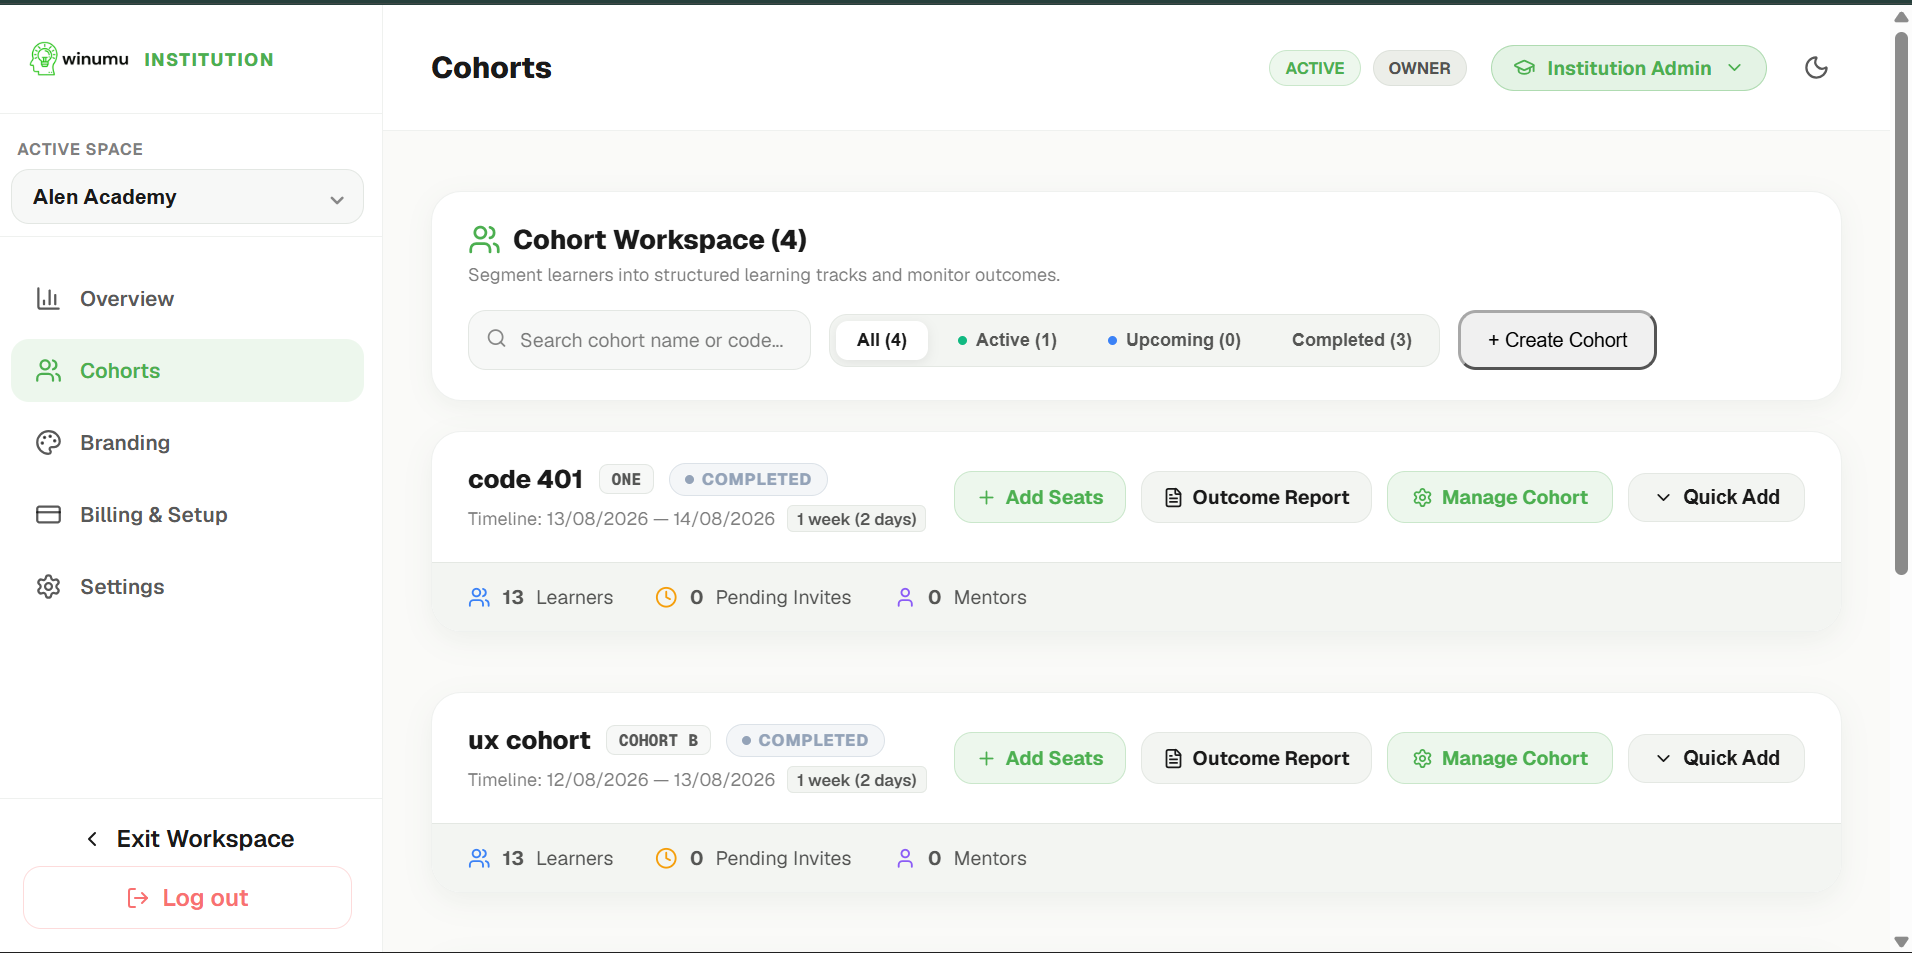Click Exit Workspace
Viewport: 1912px width, 953px height.
click(189, 839)
